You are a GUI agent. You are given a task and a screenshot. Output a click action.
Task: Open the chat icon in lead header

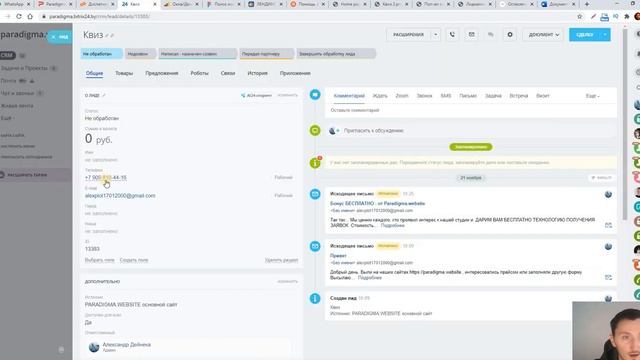tap(491, 35)
